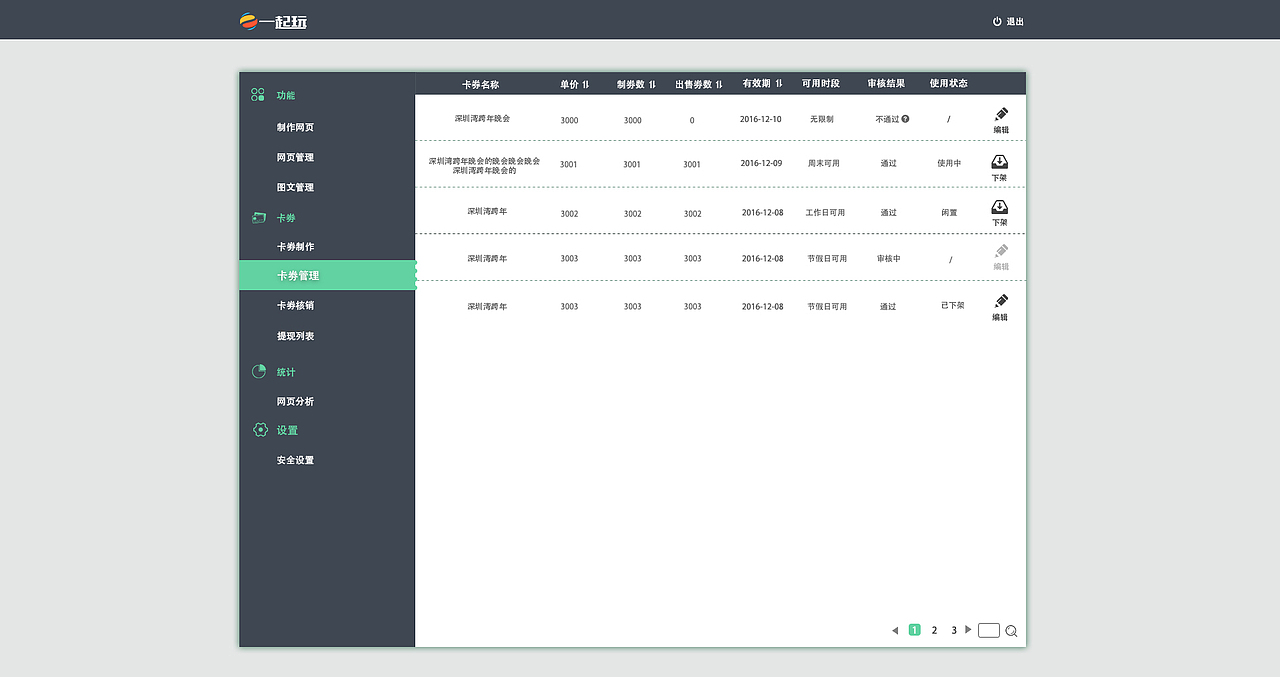Click the two-line 深圳湾跨年晚会的晚会 coupon name
The height and width of the screenshot is (677, 1280).
pyautogui.click(x=484, y=165)
